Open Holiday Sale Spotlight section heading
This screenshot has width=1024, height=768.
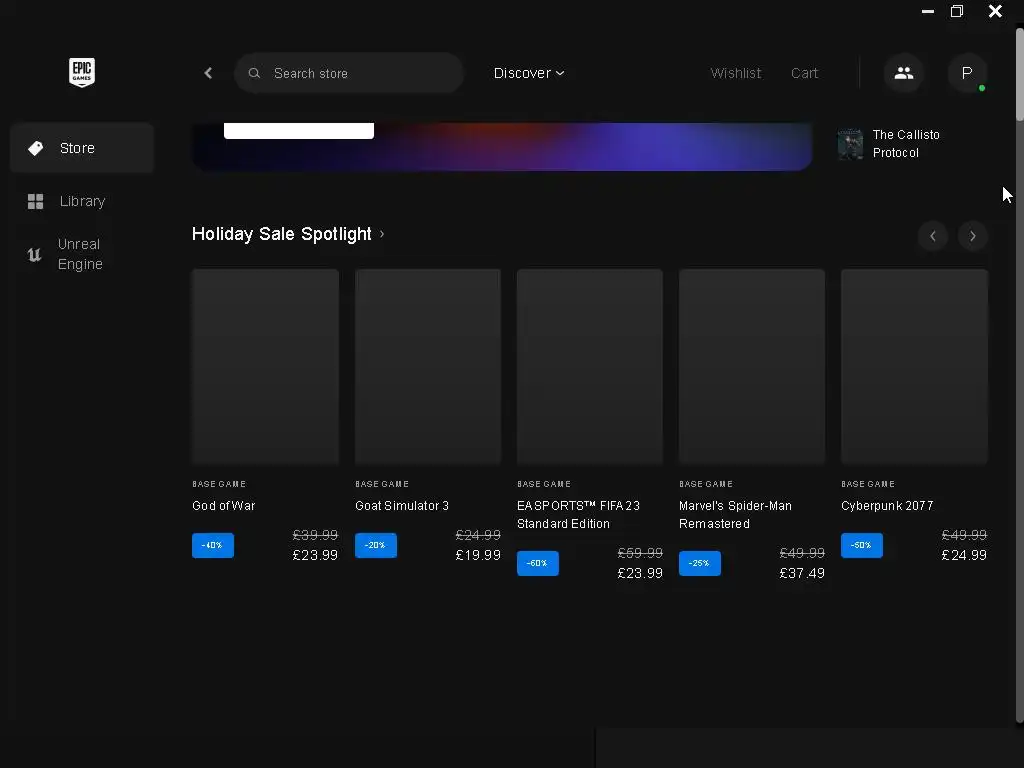coord(288,234)
